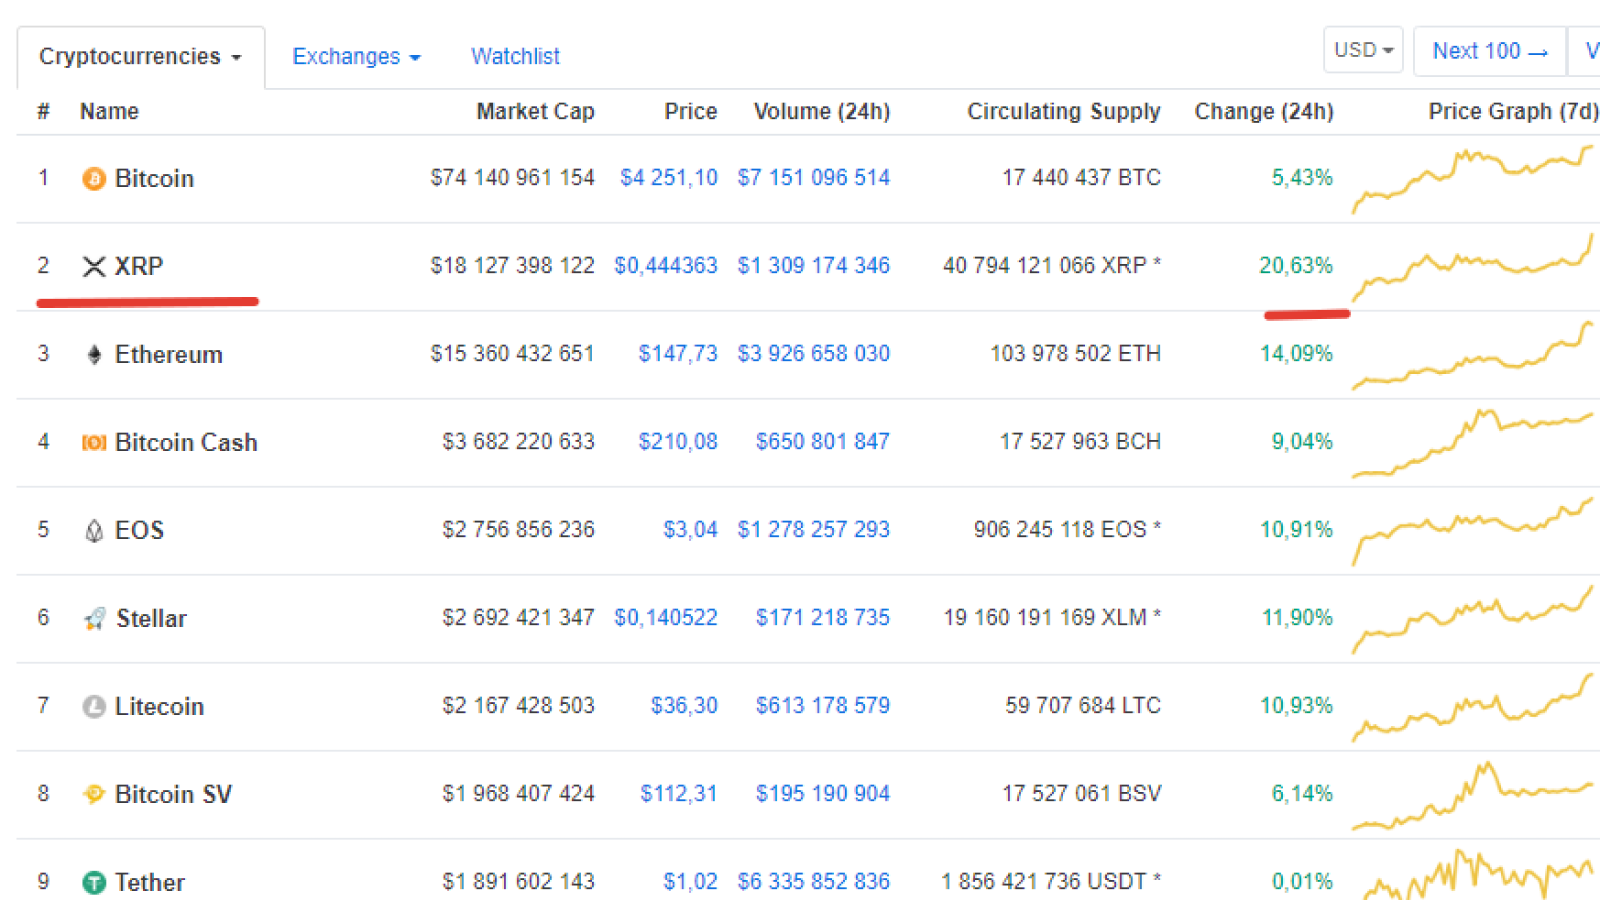Open the Tether name link
The image size is (1600, 900).
point(150,883)
